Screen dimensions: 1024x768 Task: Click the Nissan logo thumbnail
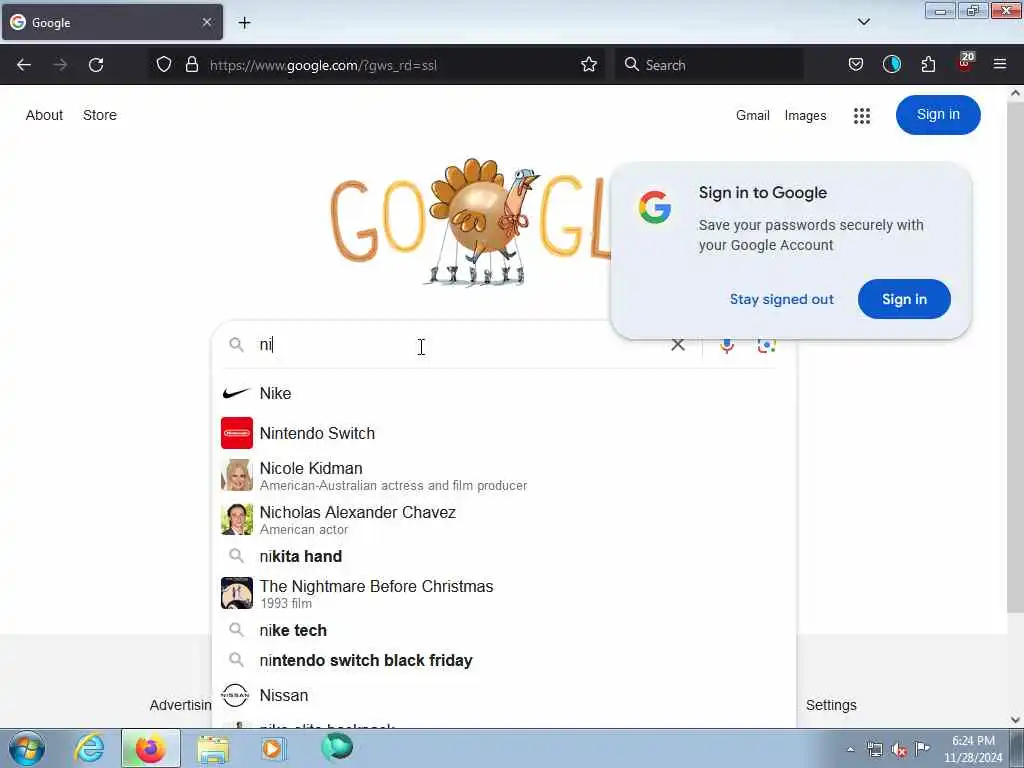point(235,696)
